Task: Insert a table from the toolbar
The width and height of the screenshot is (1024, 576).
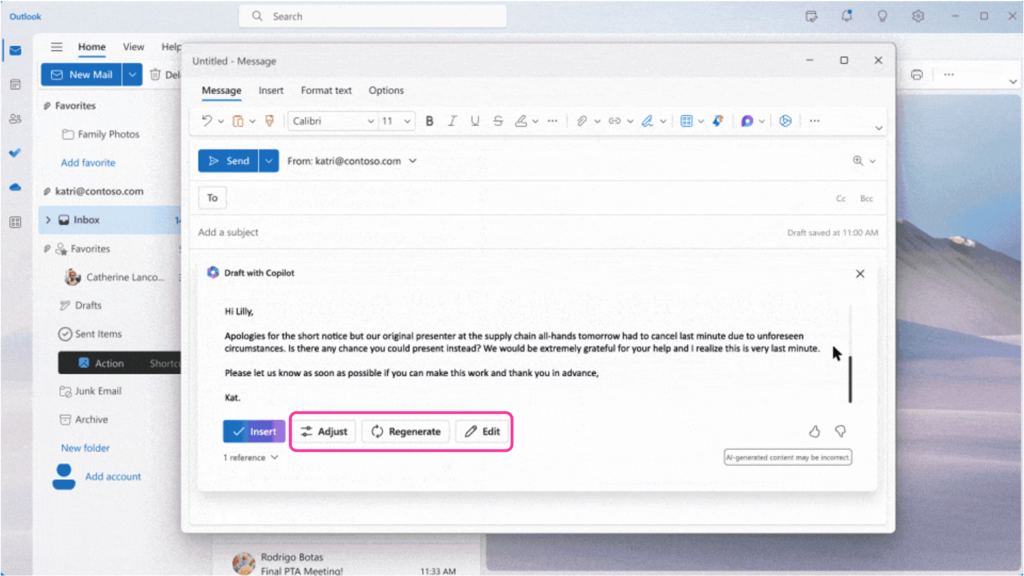Action: (x=688, y=120)
